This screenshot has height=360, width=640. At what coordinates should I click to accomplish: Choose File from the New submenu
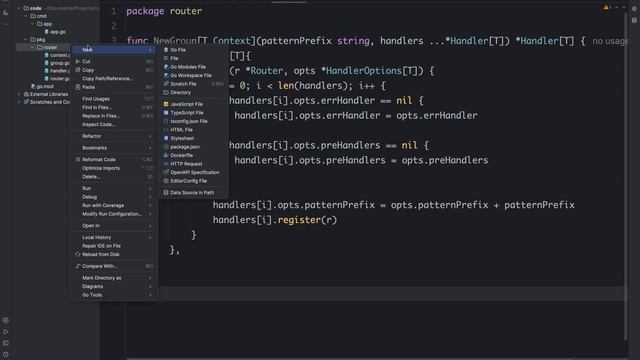tap(193, 58)
